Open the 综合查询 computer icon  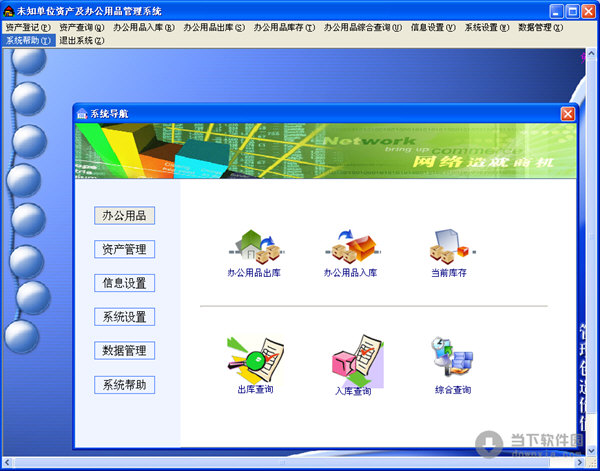pyautogui.click(x=452, y=357)
